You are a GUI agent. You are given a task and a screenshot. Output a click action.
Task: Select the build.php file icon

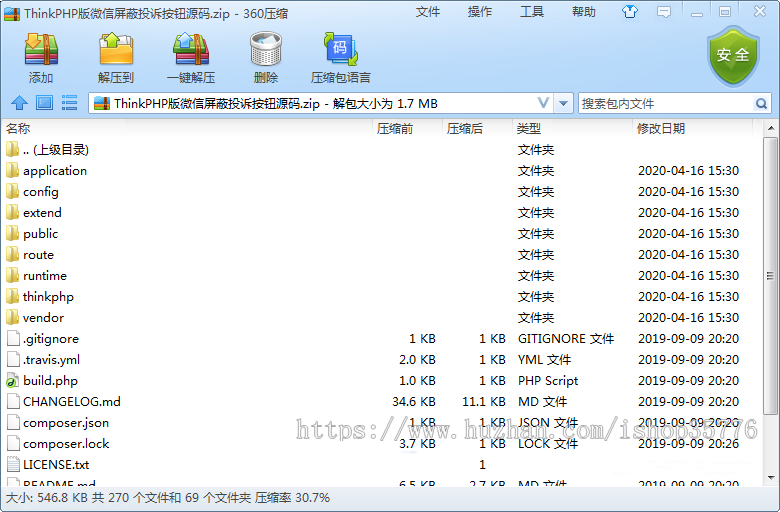coord(13,380)
